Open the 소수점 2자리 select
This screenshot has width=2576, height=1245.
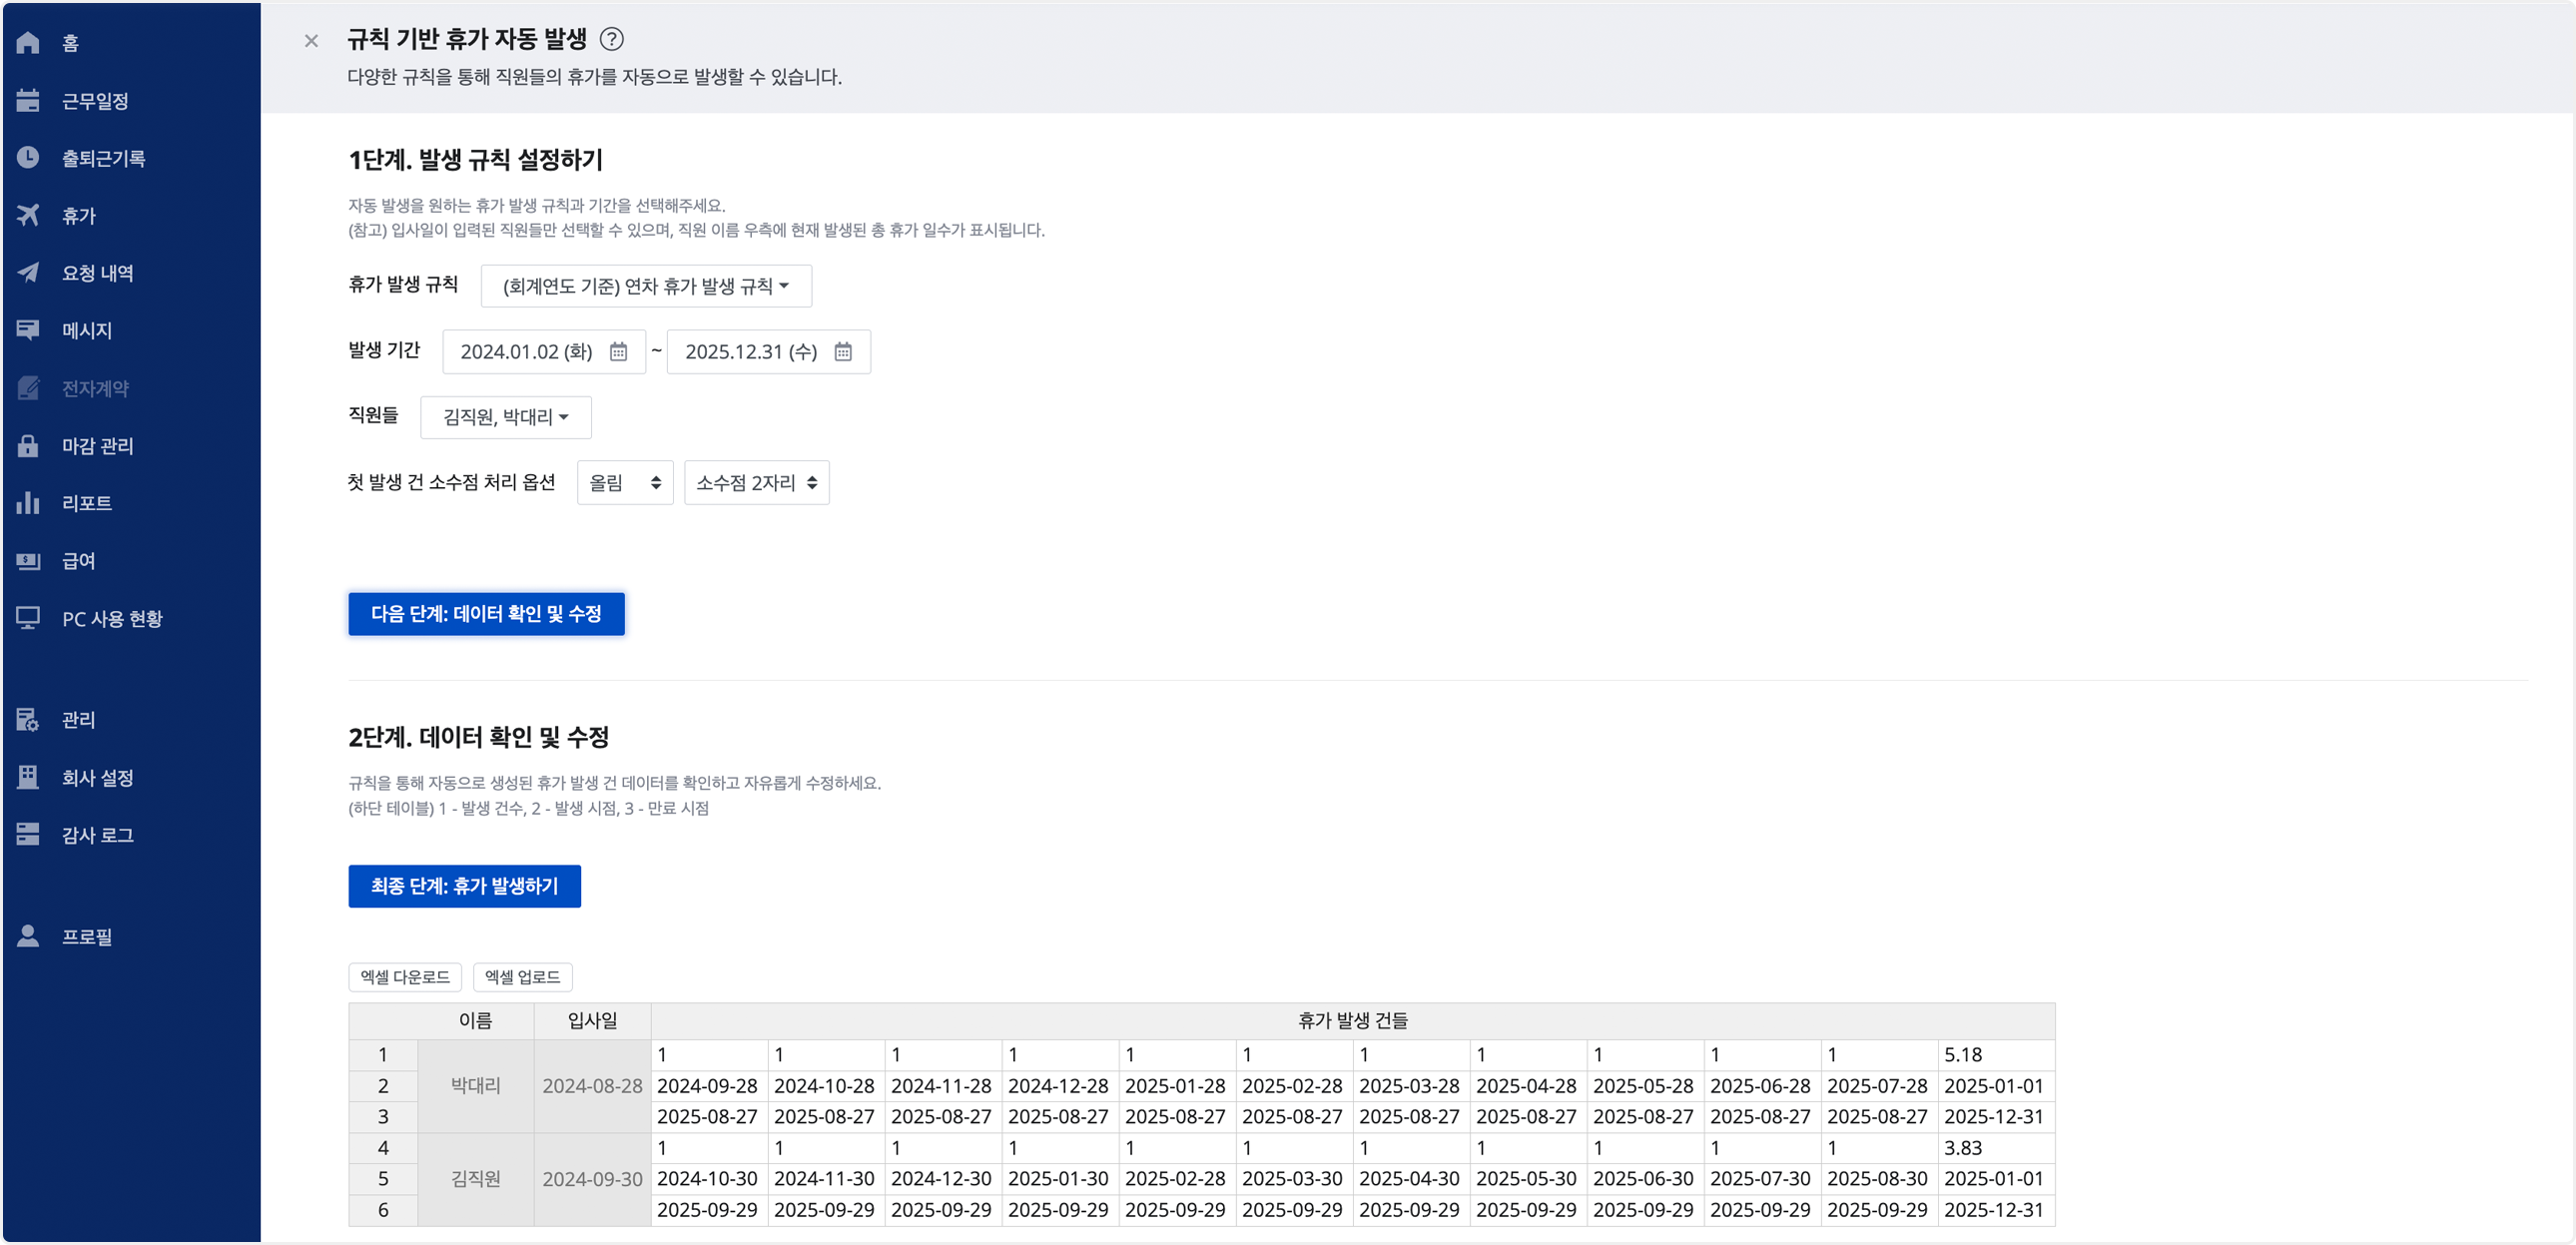coord(756,483)
